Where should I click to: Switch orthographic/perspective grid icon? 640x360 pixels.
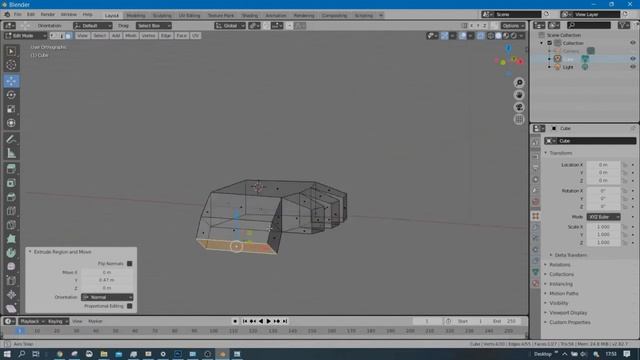(519, 120)
